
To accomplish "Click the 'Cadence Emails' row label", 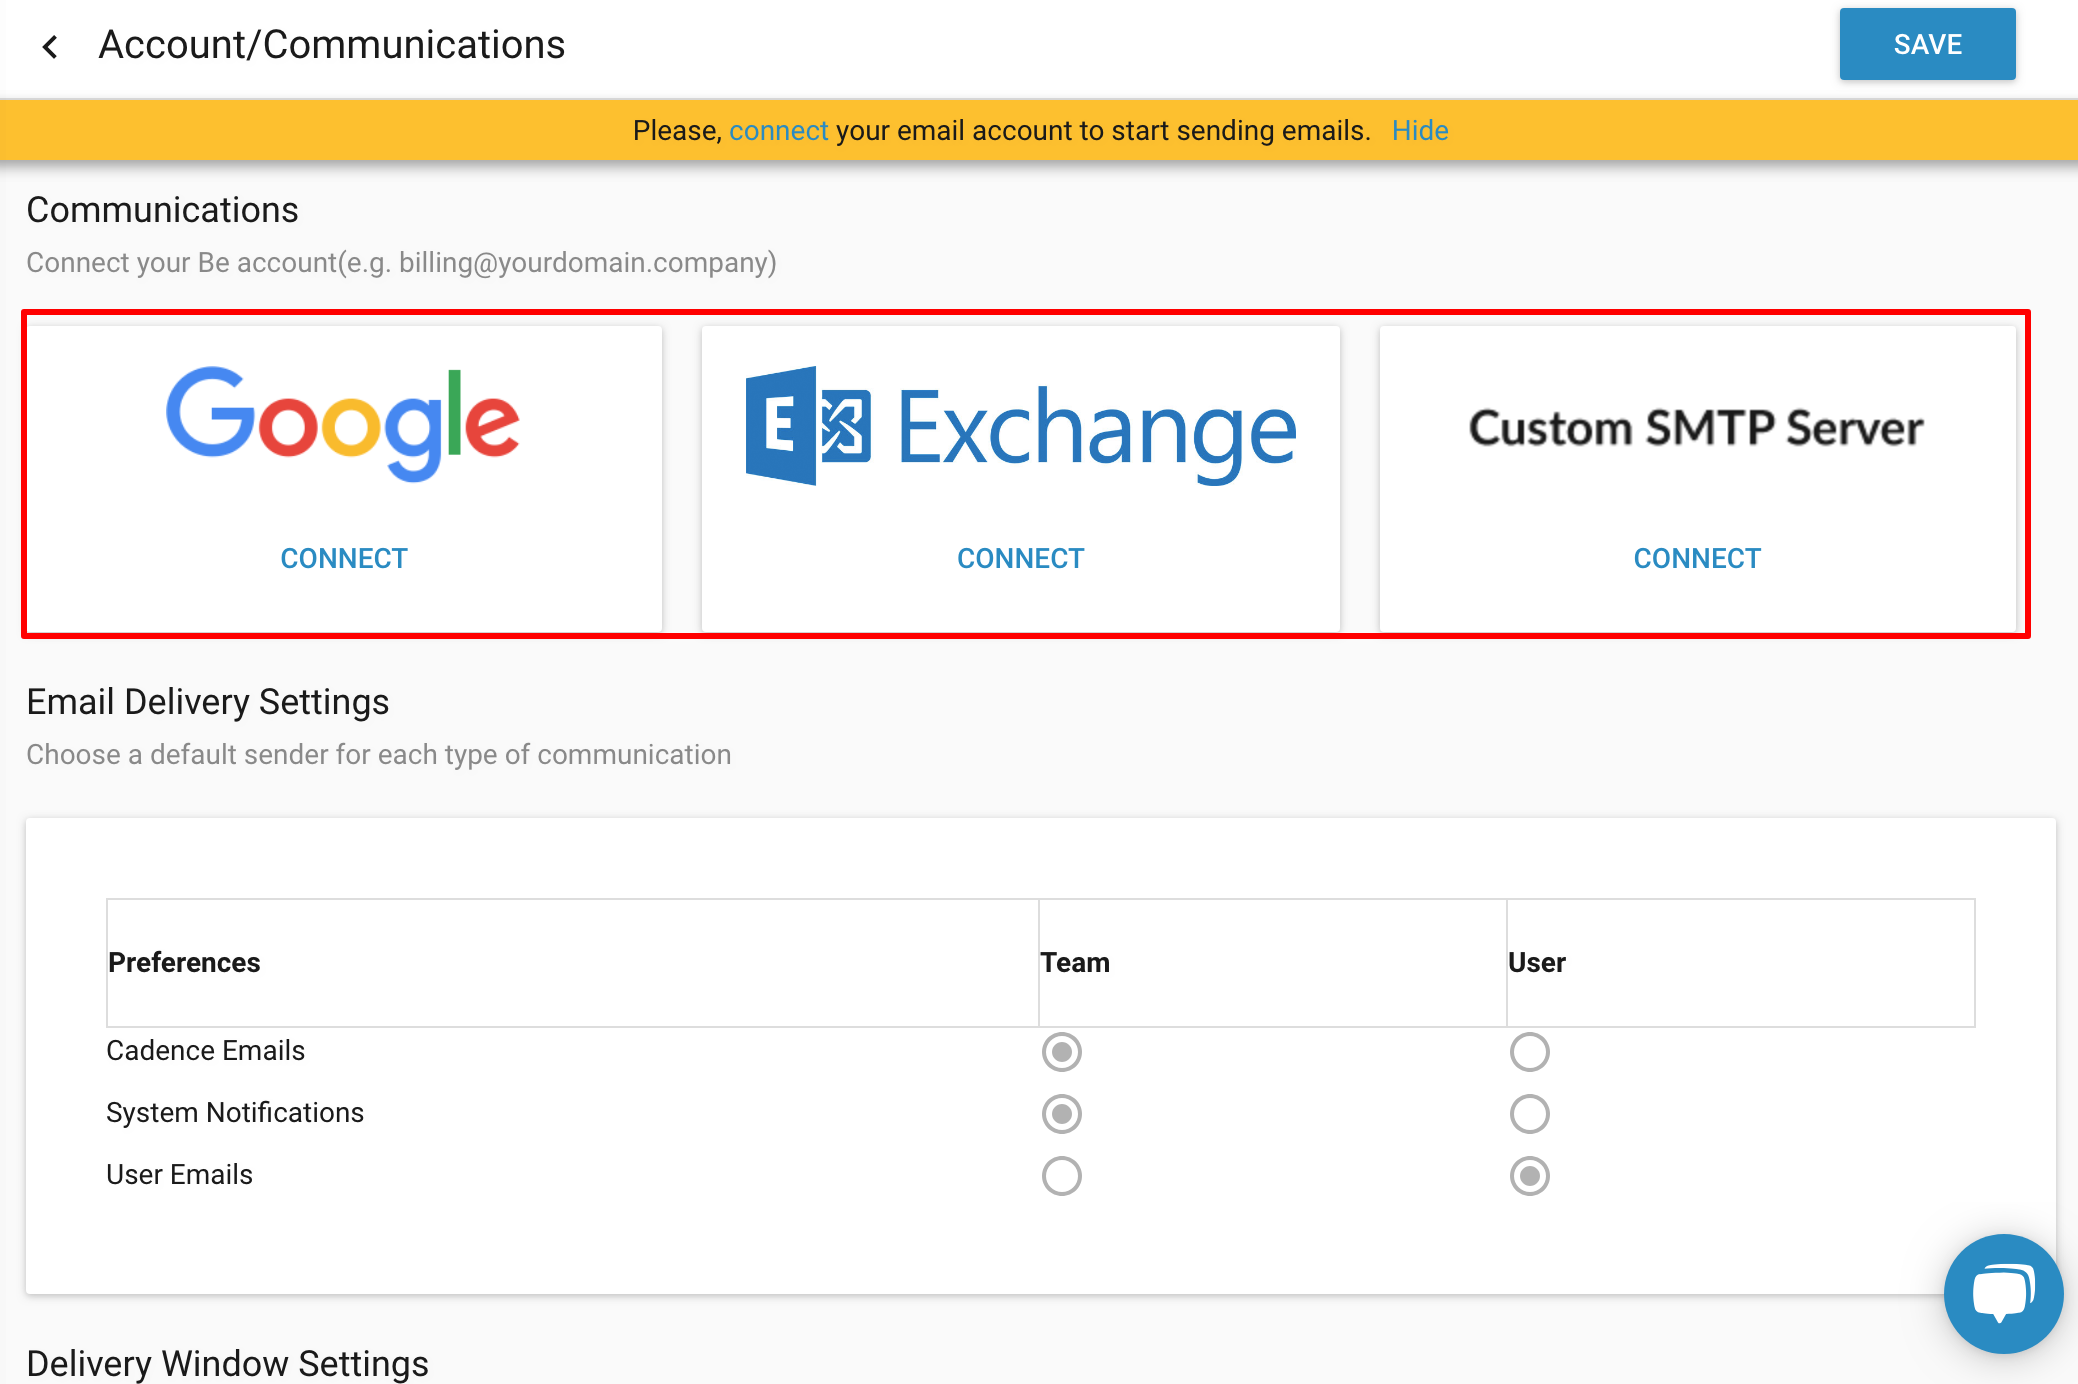I will (x=206, y=1051).
